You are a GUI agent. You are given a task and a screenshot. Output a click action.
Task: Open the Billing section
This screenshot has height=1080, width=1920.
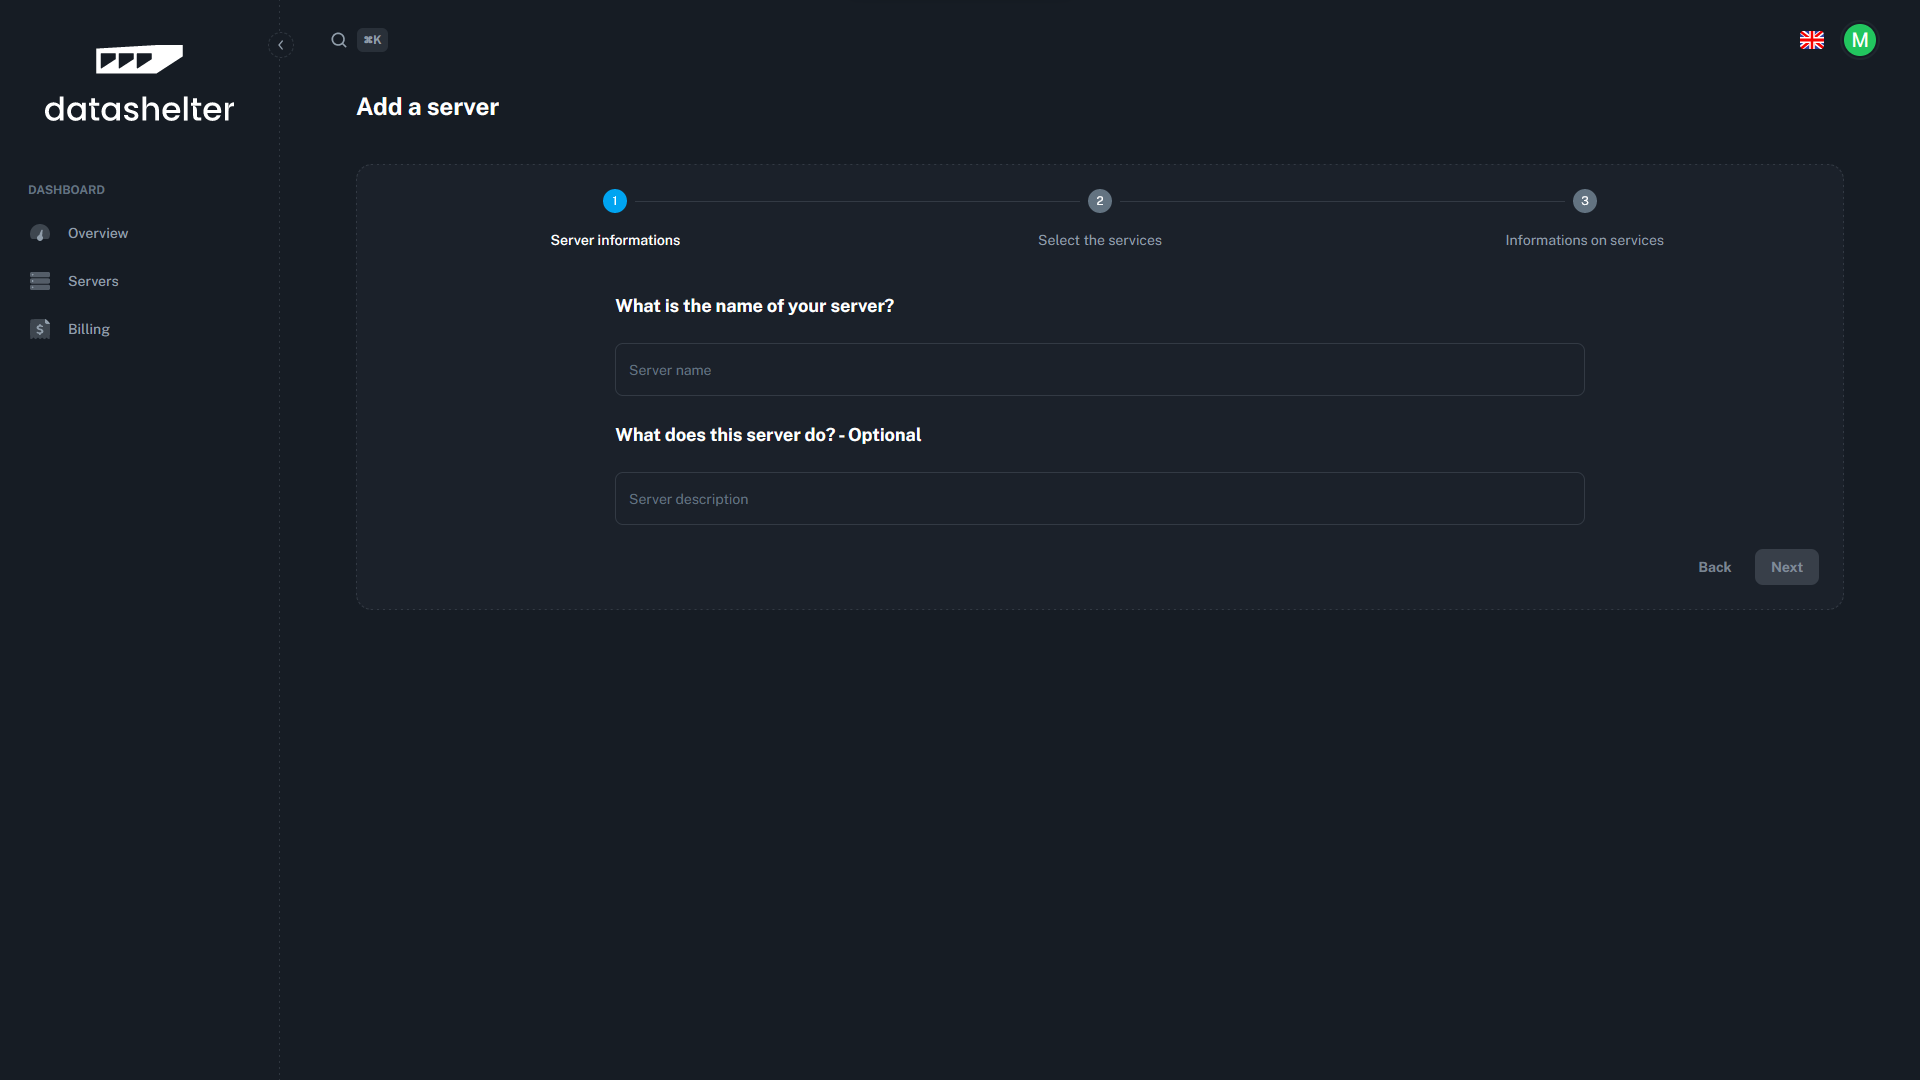tap(88, 328)
